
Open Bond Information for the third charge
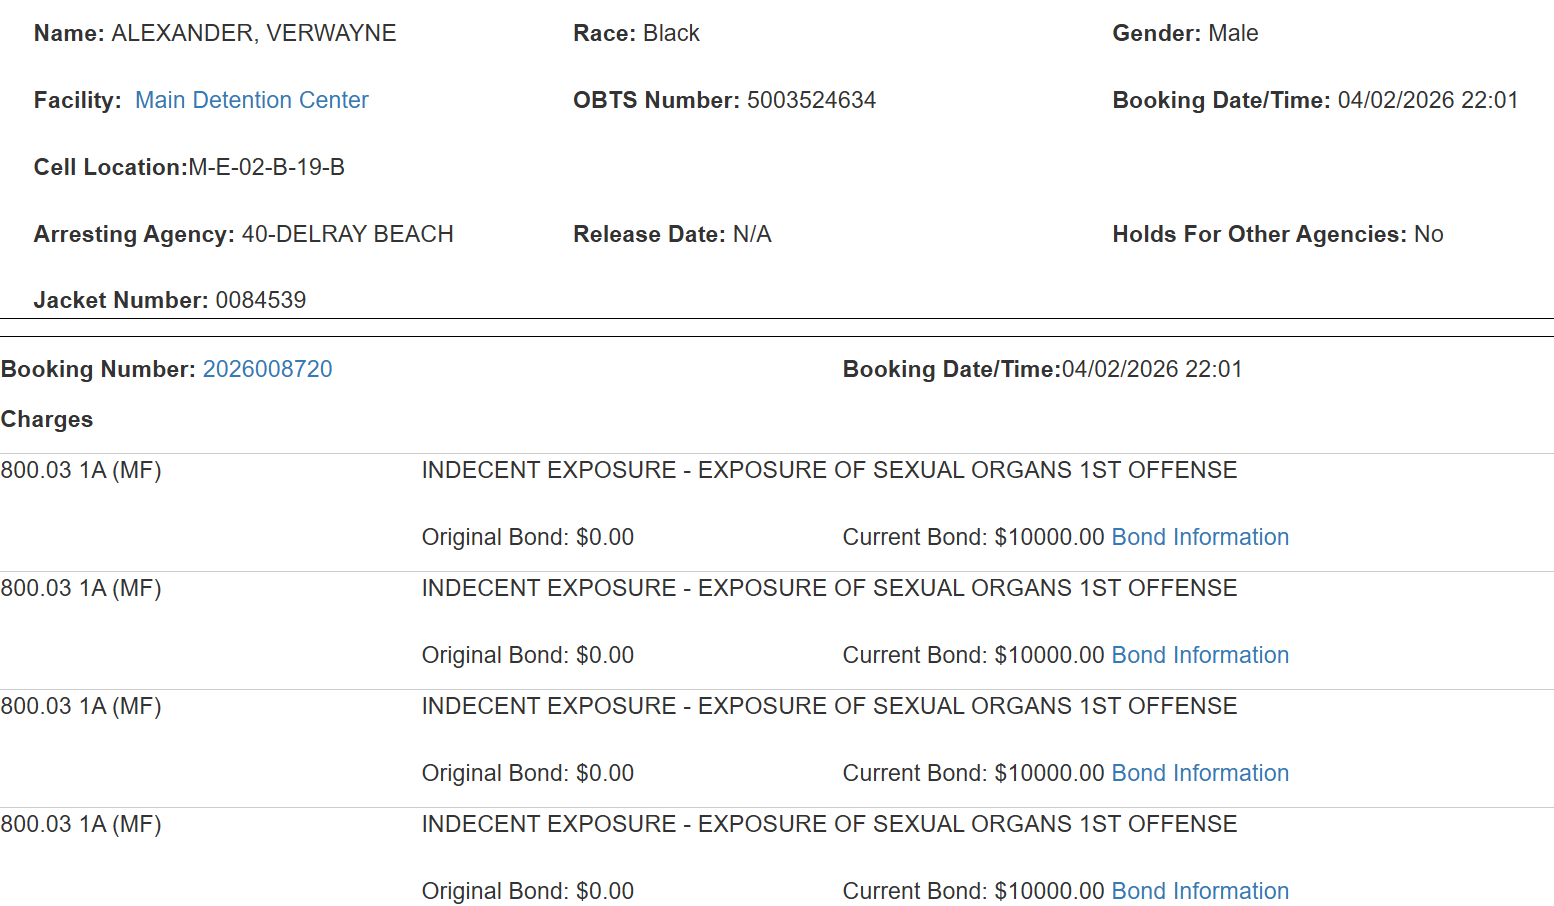click(1199, 772)
